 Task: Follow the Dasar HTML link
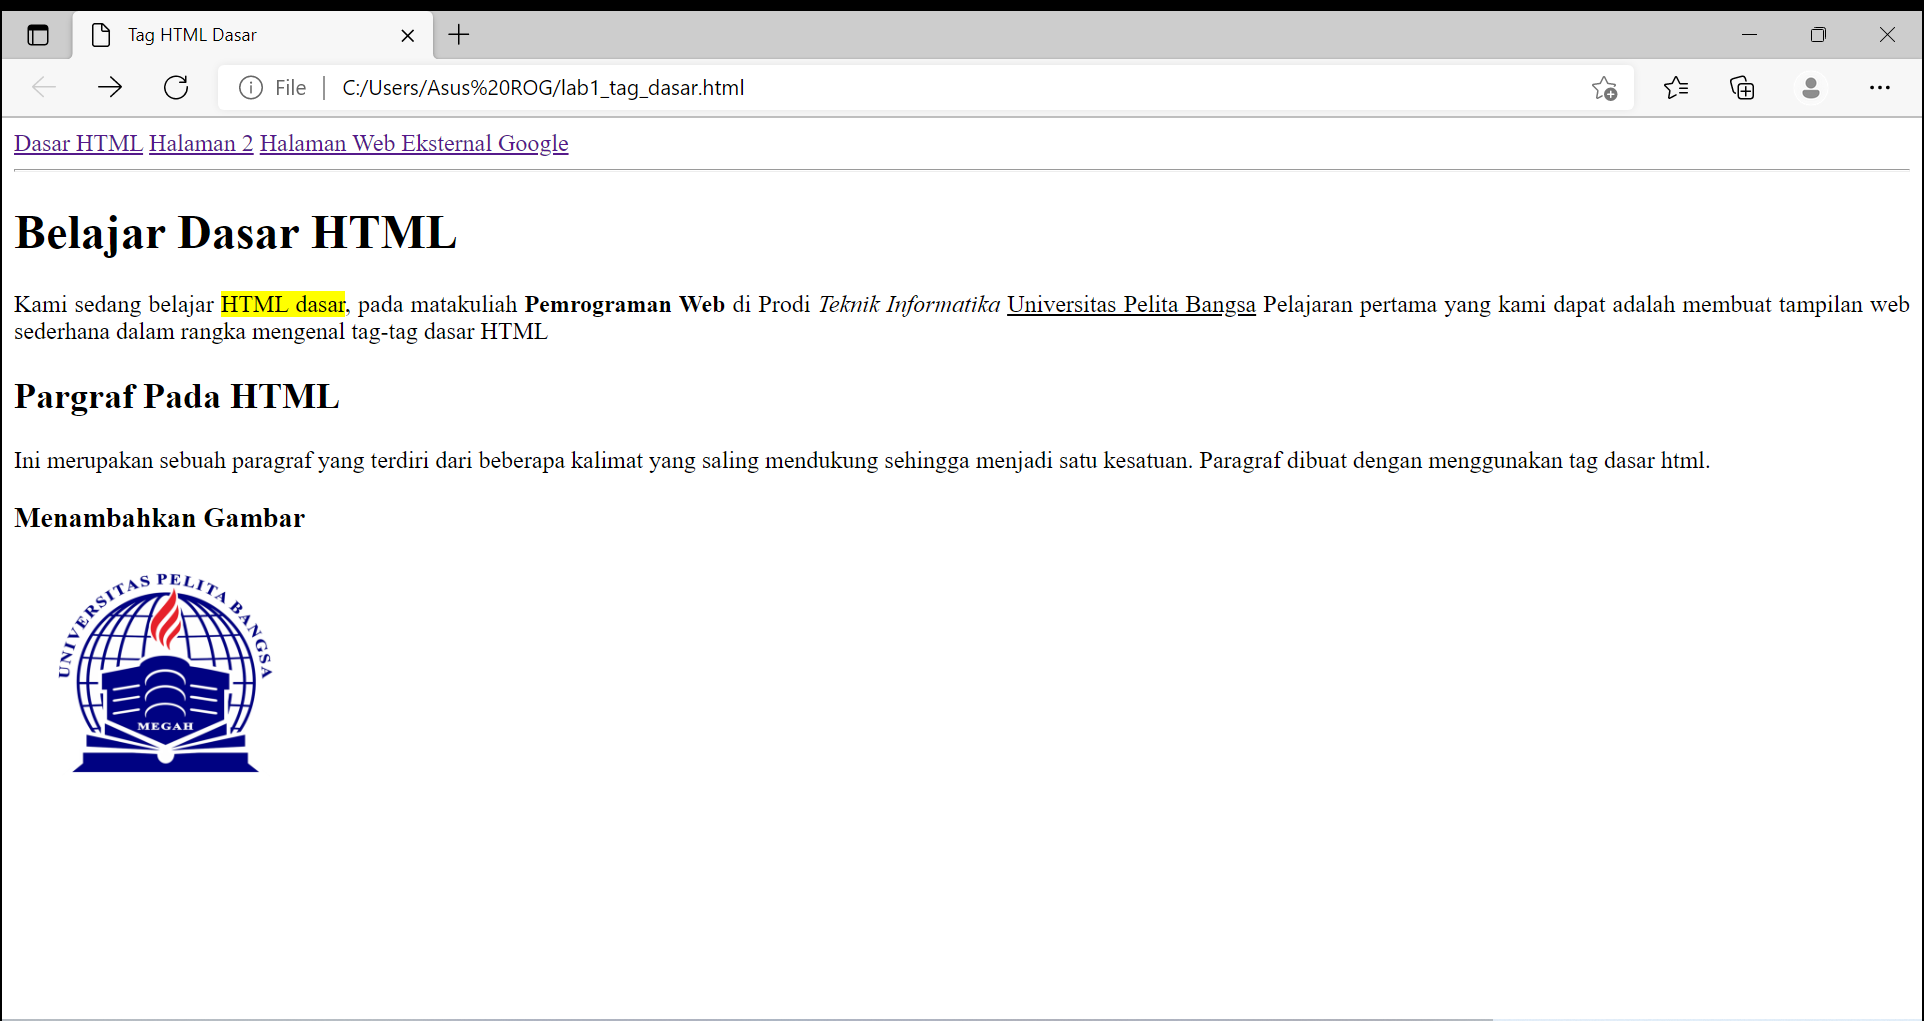78,143
